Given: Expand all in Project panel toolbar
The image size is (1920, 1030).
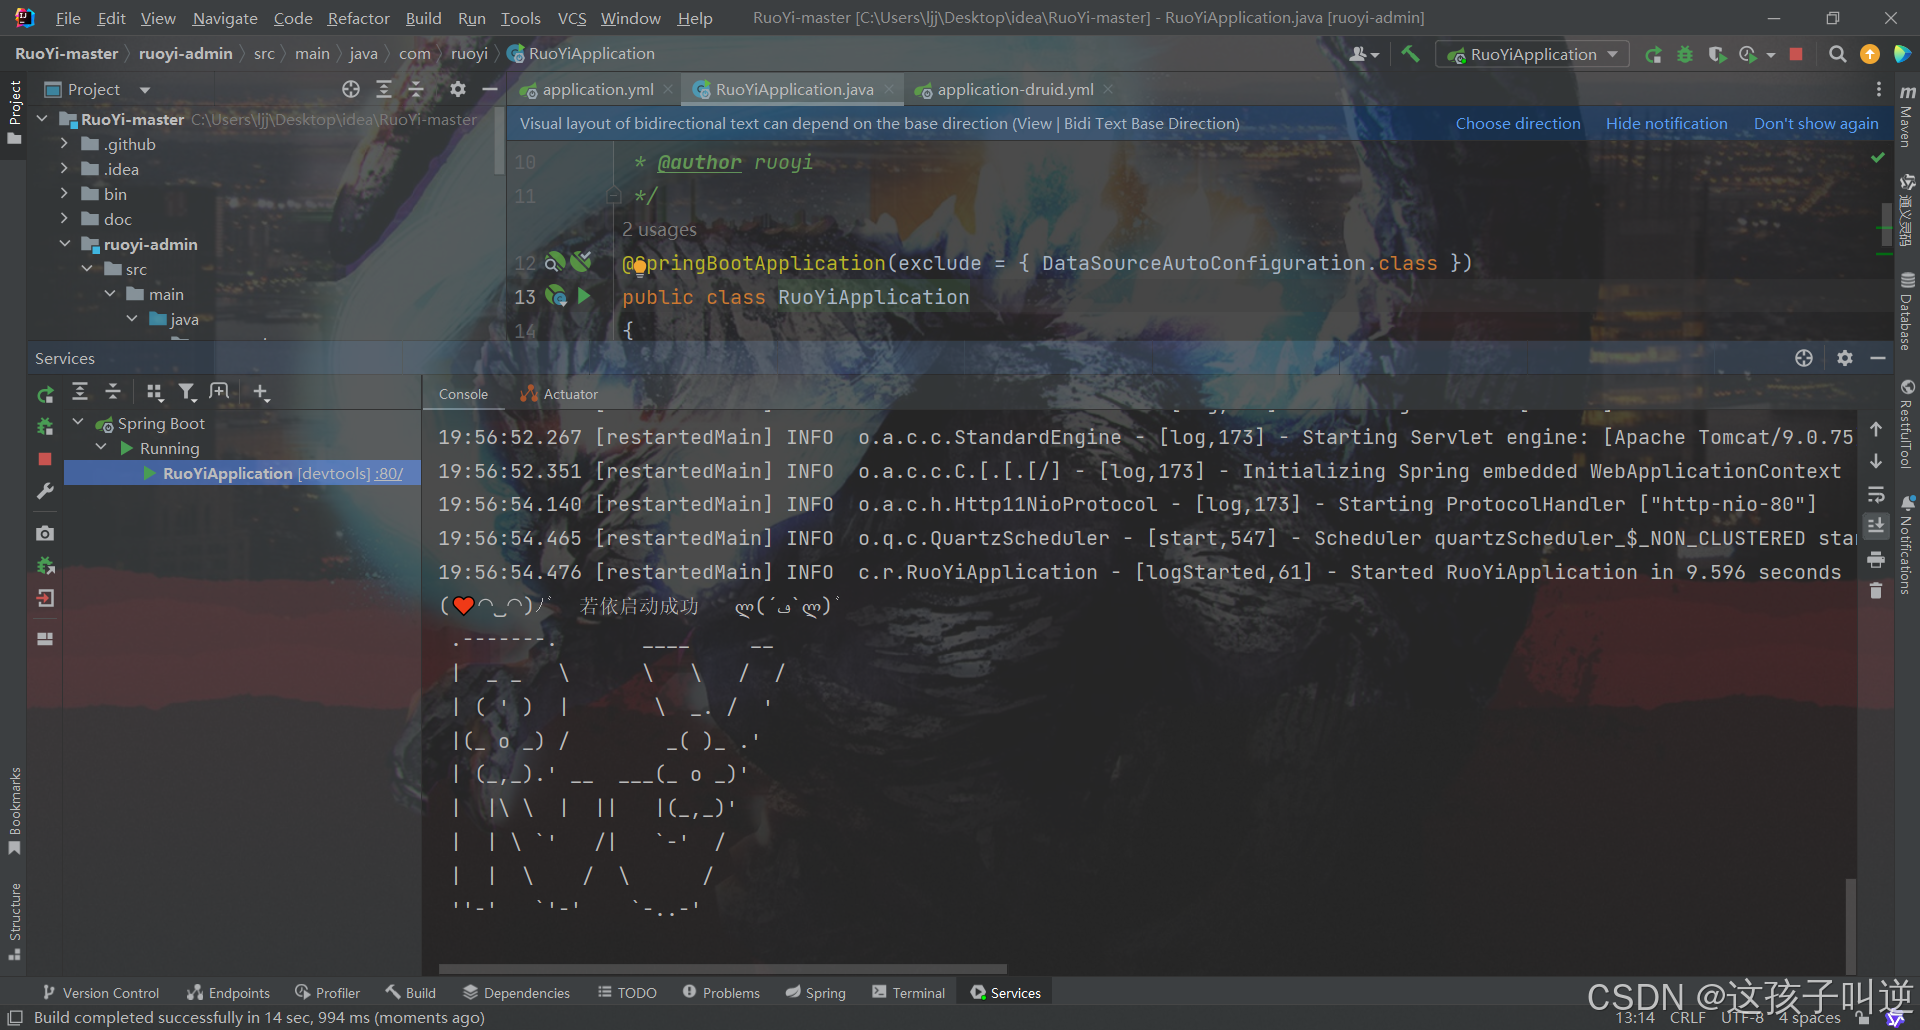Looking at the screenshot, I should point(384,89).
